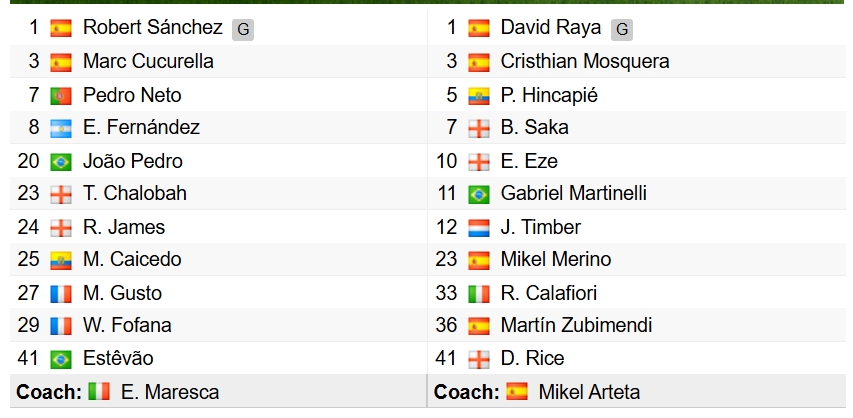Click the goalkeeper G badge next to David Raya
Viewport: 853px width, 418px height.
click(622, 30)
